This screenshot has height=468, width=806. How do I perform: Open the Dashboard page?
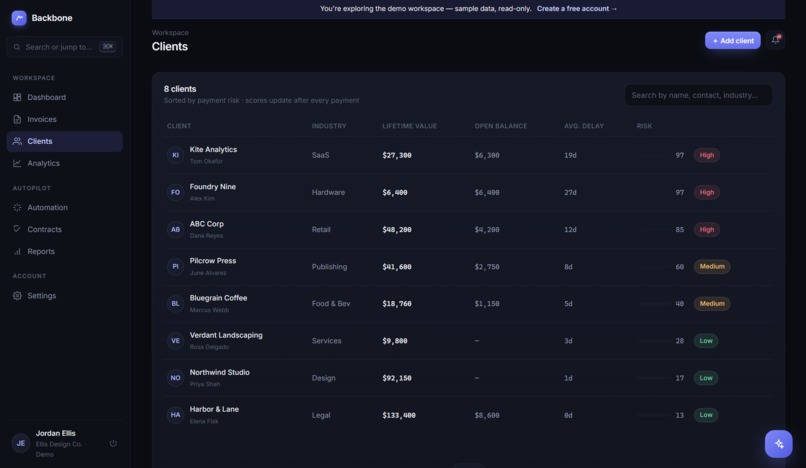pos(64,97)
